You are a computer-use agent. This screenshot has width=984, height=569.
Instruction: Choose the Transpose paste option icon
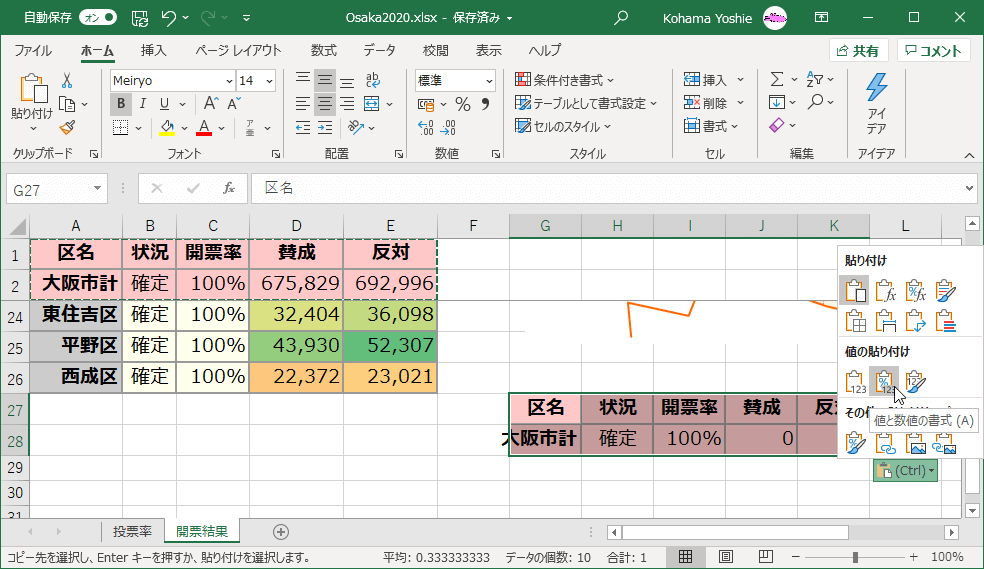point(915,321)
